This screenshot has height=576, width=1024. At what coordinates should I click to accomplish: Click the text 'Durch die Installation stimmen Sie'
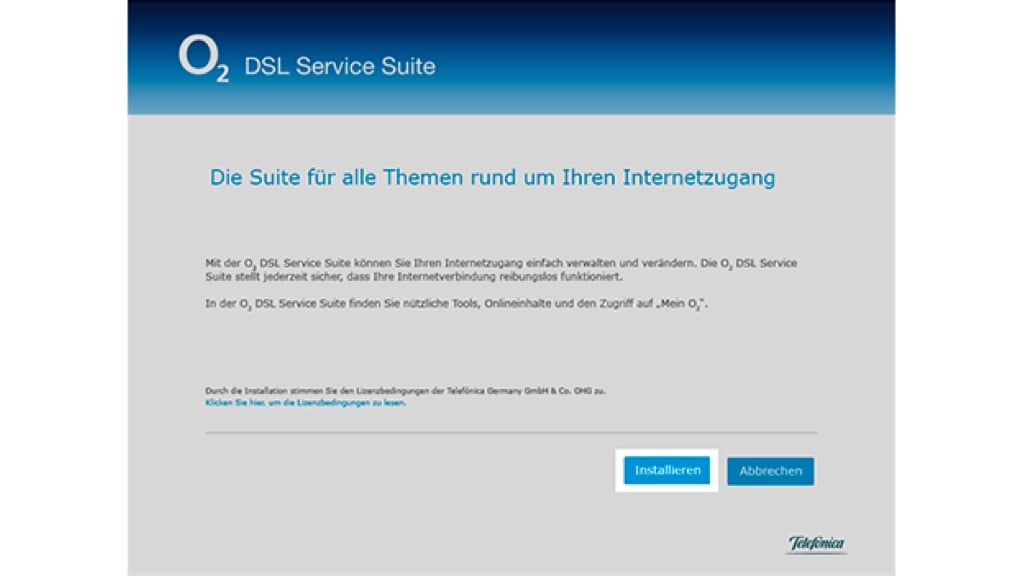405,391
